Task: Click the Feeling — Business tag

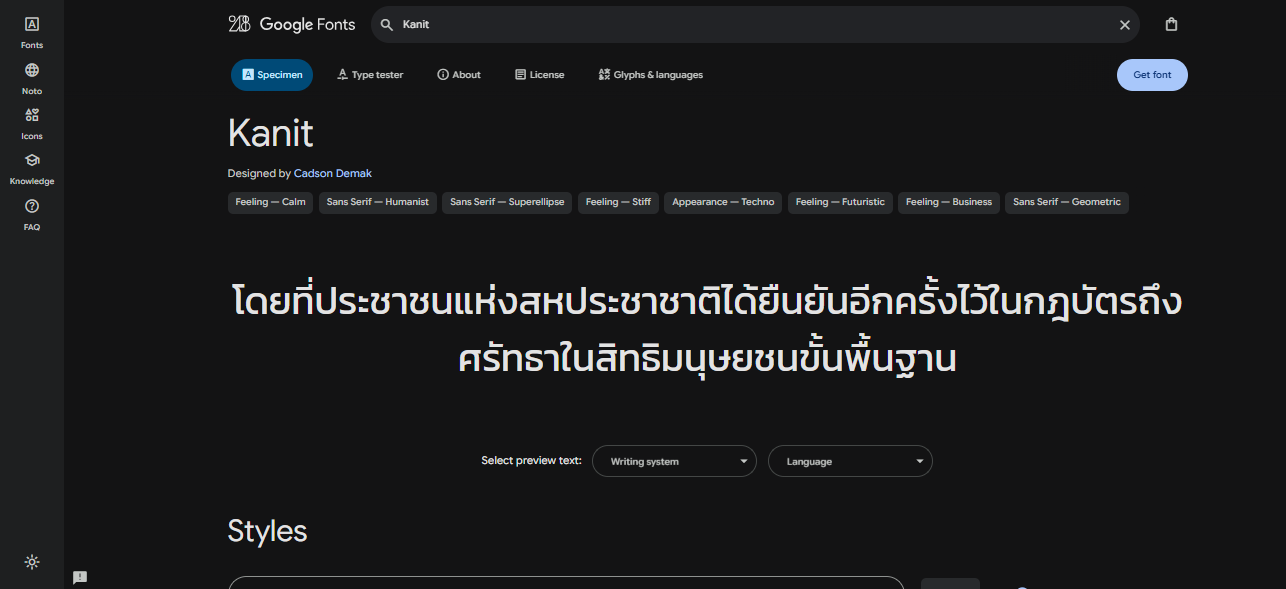Action: (949, 202)
